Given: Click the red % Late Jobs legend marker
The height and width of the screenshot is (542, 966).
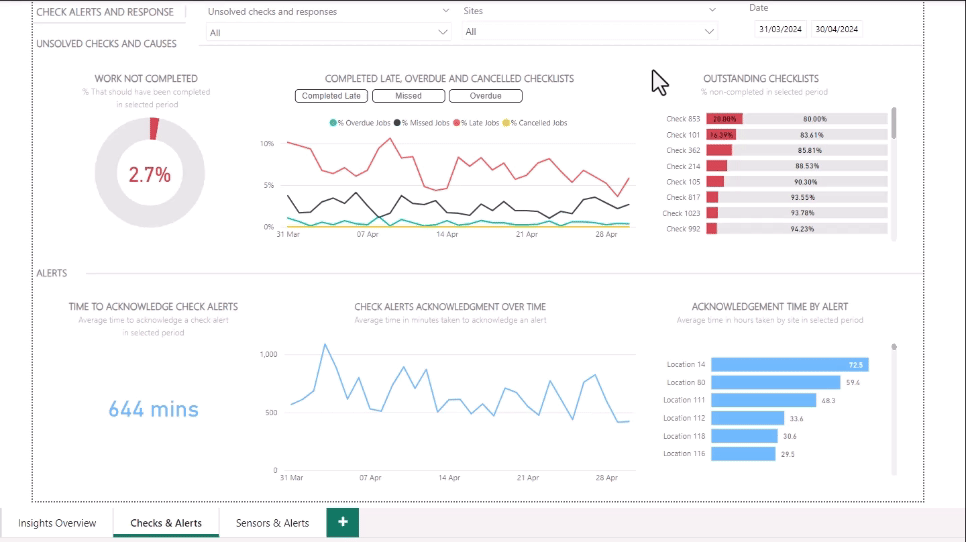Looking at the screenshot, I should coord(457,123).
